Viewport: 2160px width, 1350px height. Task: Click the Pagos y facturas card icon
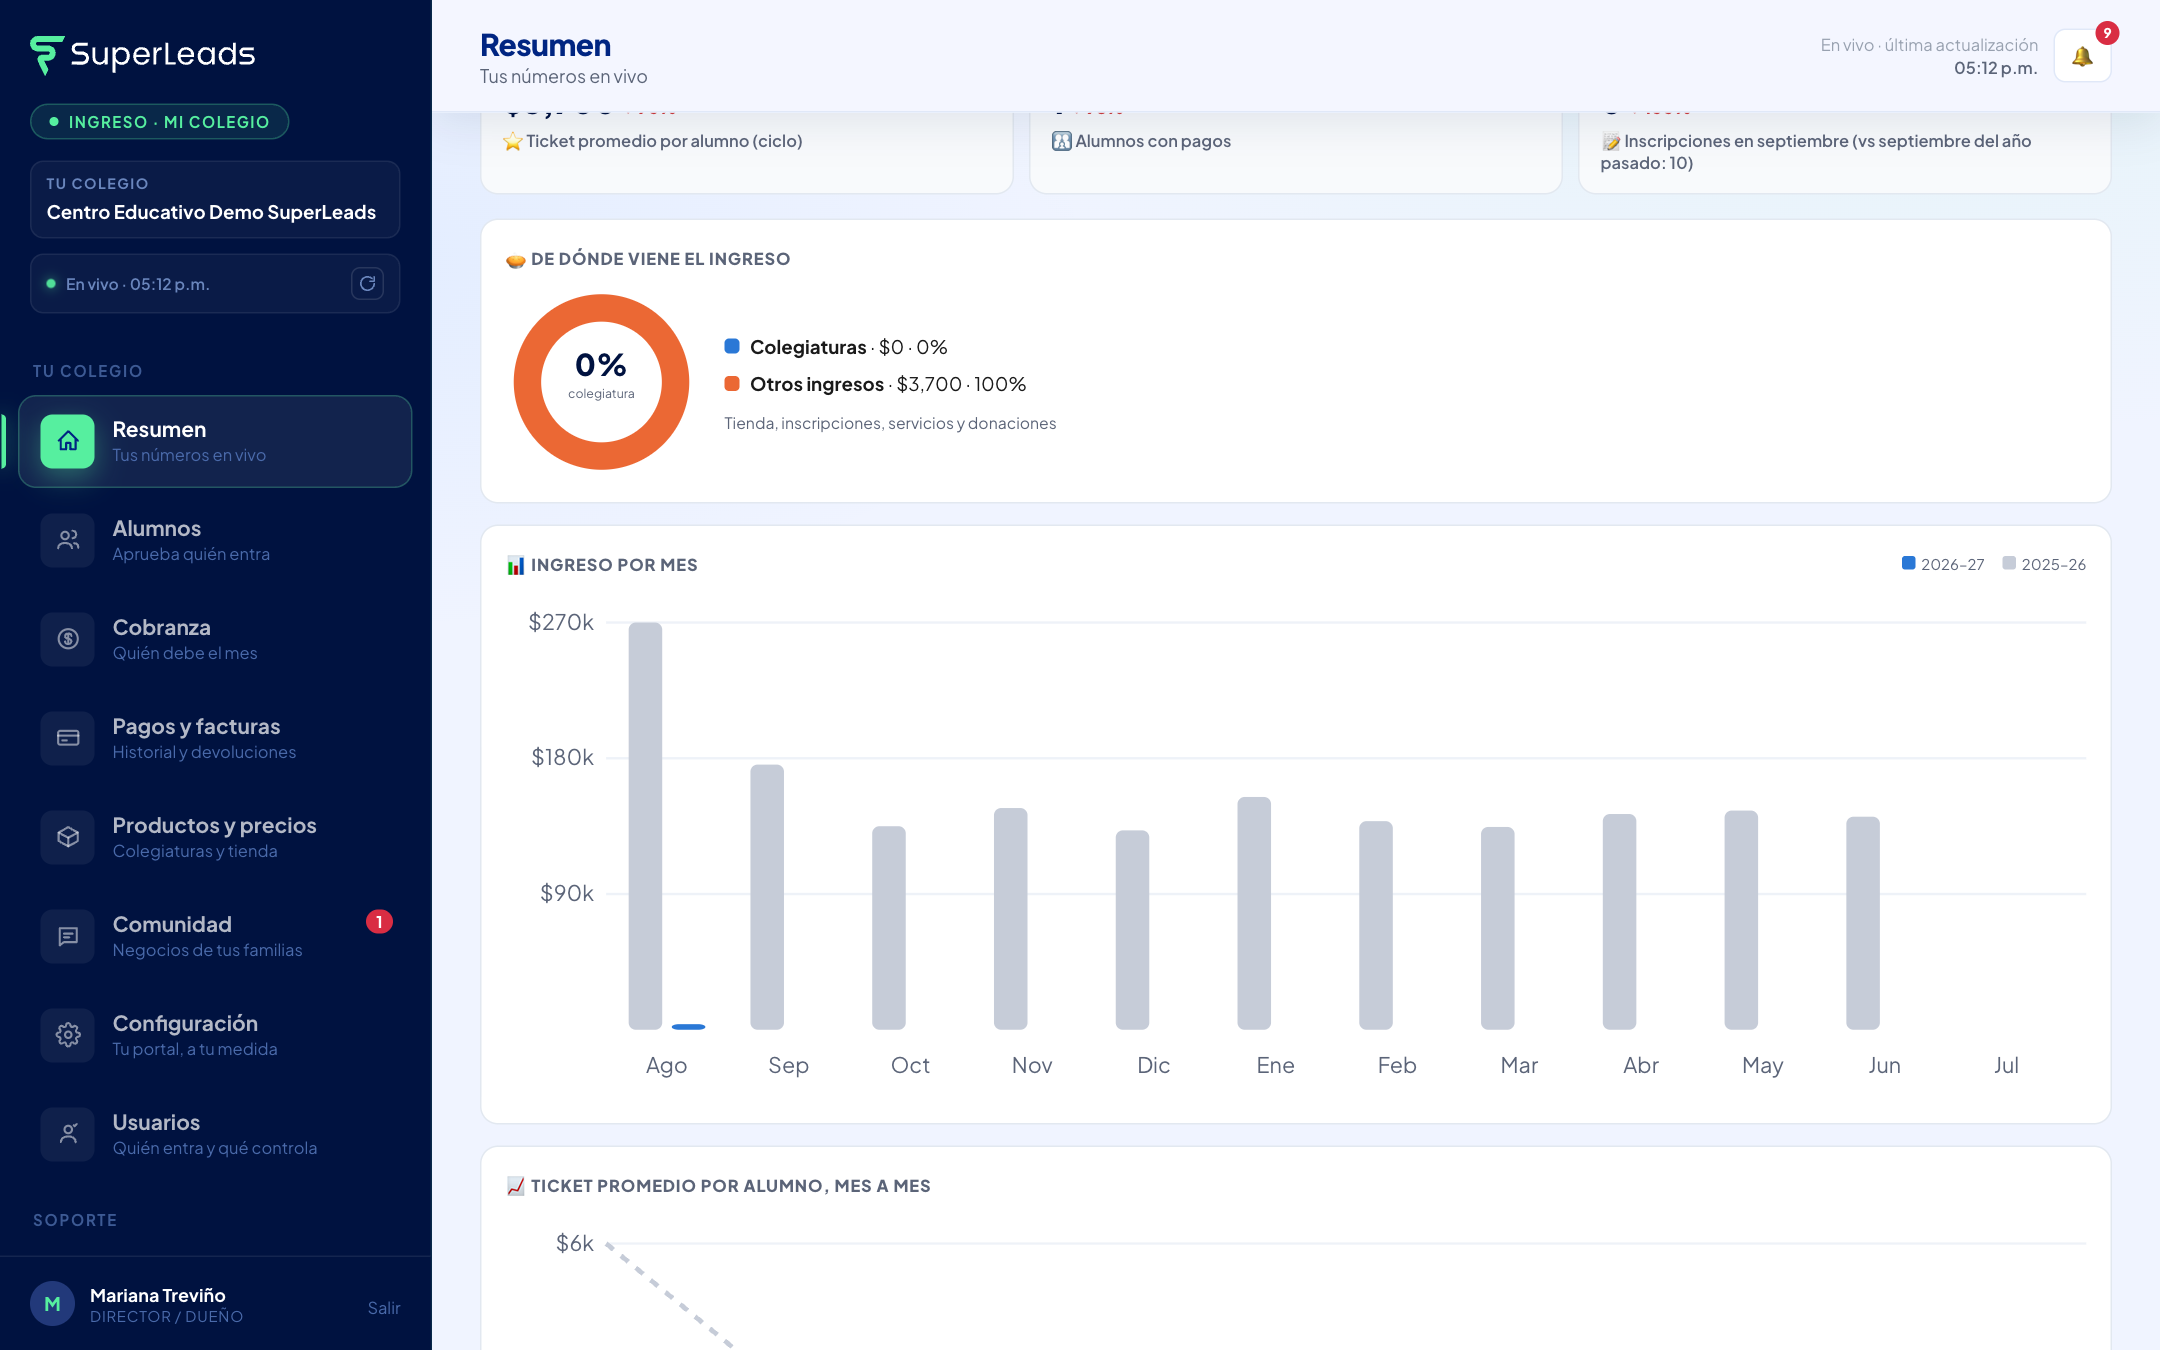[x=68, y=738]
